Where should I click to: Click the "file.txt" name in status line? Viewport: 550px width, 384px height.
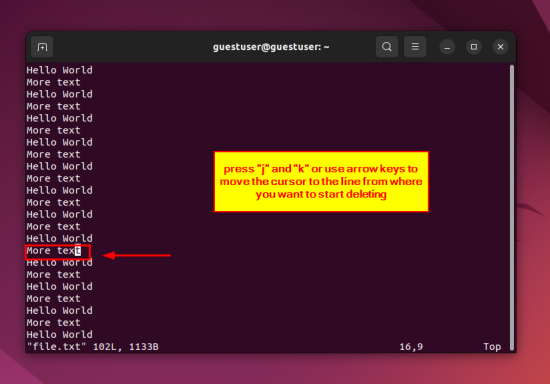pyautogui.click(x=56, y=347)
